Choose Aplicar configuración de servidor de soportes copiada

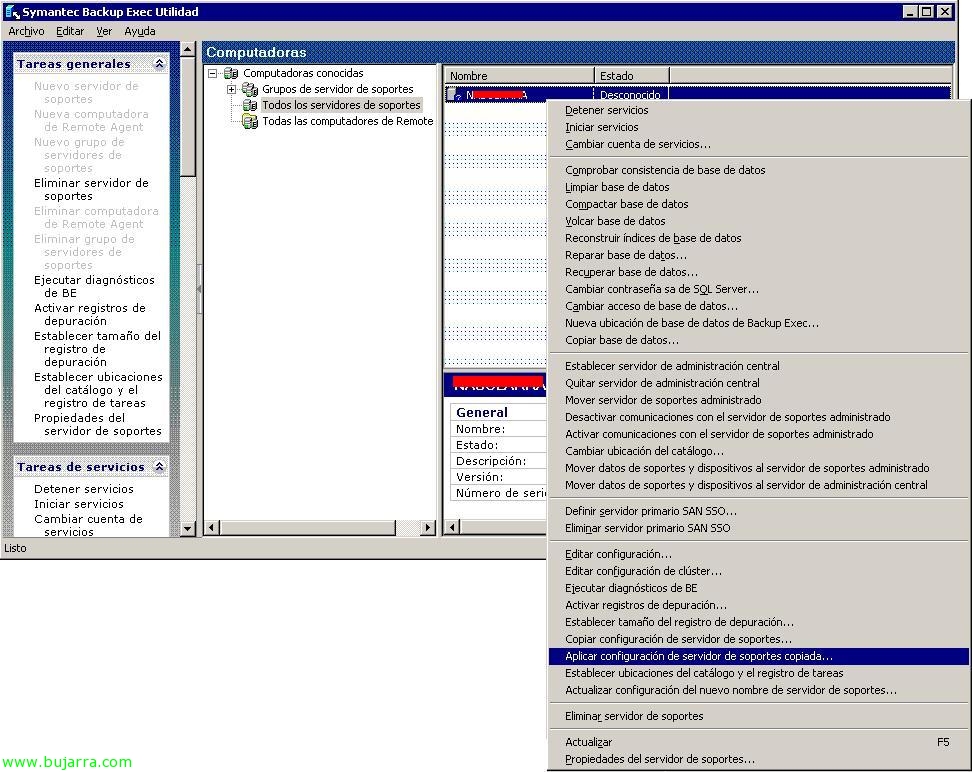(x=759, y=656)
